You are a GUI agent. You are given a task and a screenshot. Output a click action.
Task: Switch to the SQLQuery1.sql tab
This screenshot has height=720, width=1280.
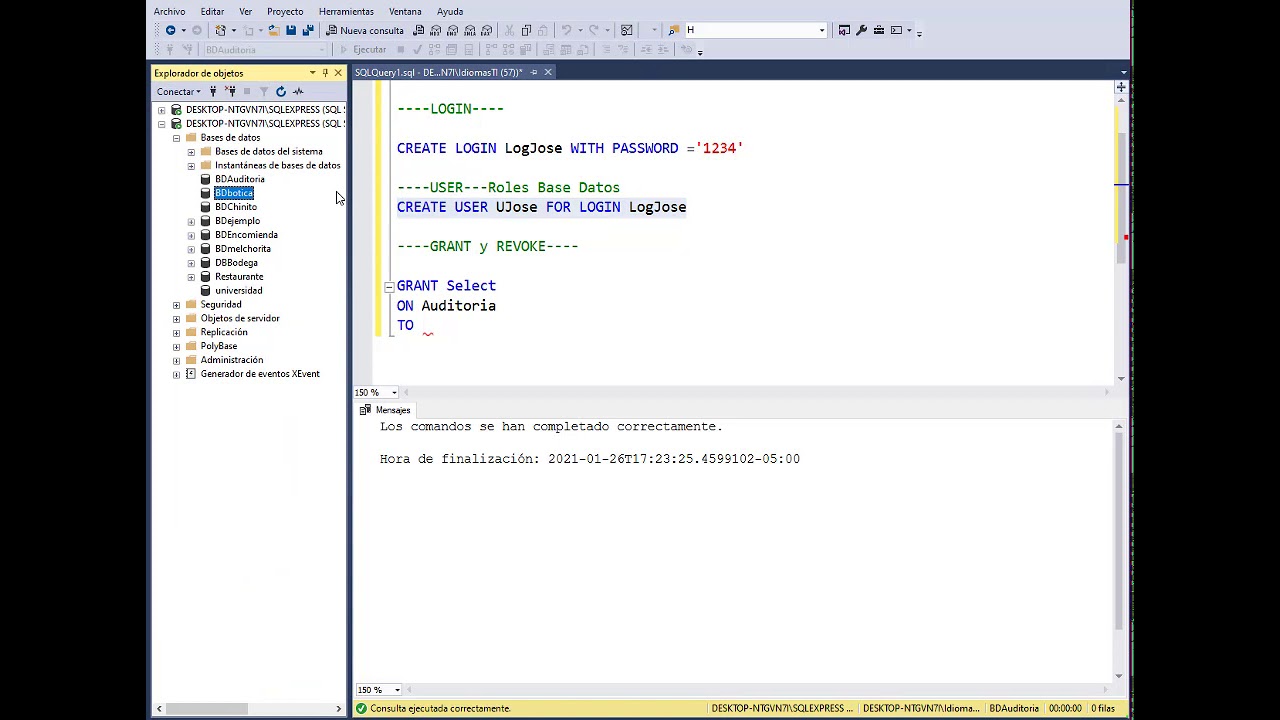439,72
